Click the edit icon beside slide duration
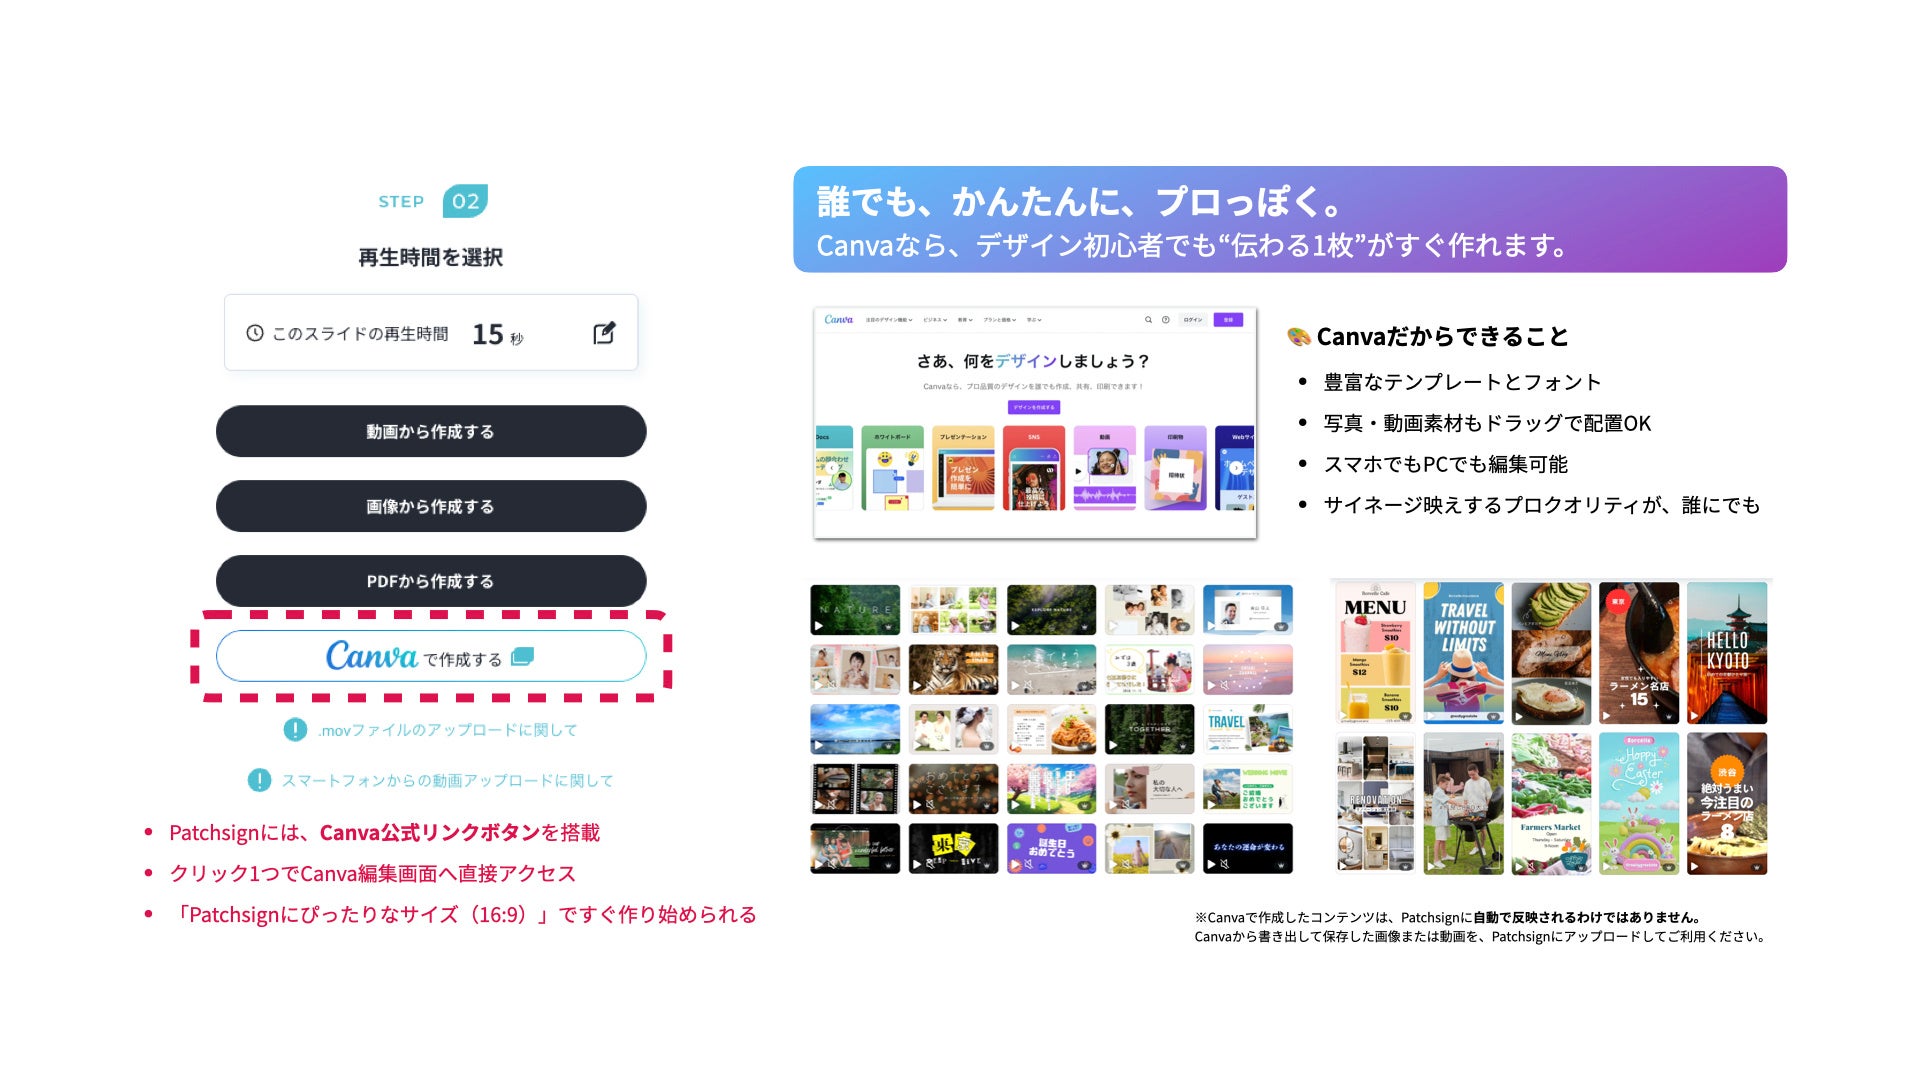The image size is (1920, 1080). tap(604, 333)
